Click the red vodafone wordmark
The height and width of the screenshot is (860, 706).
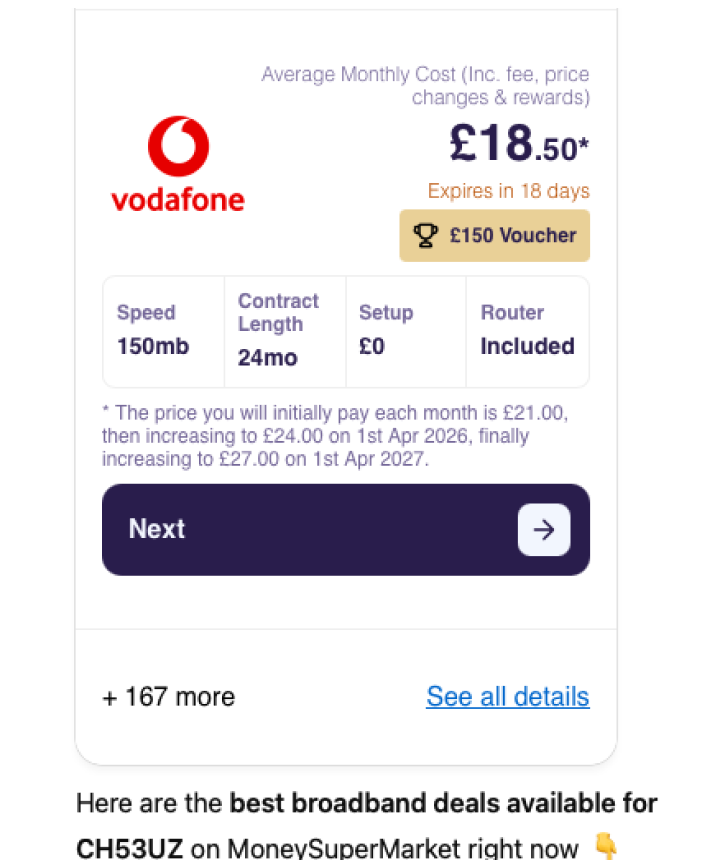178,200
